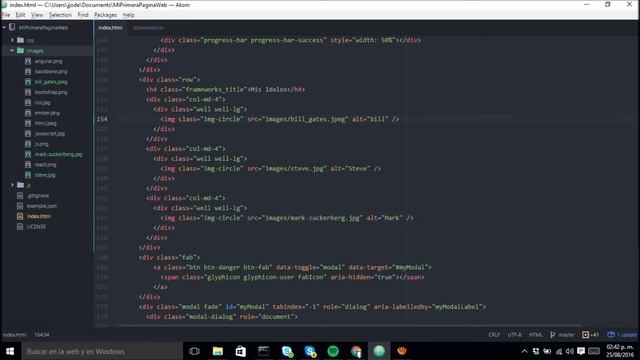Screen dimensions: 640x360
Task: Open the Help menu
Action: click(x=129, y=15)
